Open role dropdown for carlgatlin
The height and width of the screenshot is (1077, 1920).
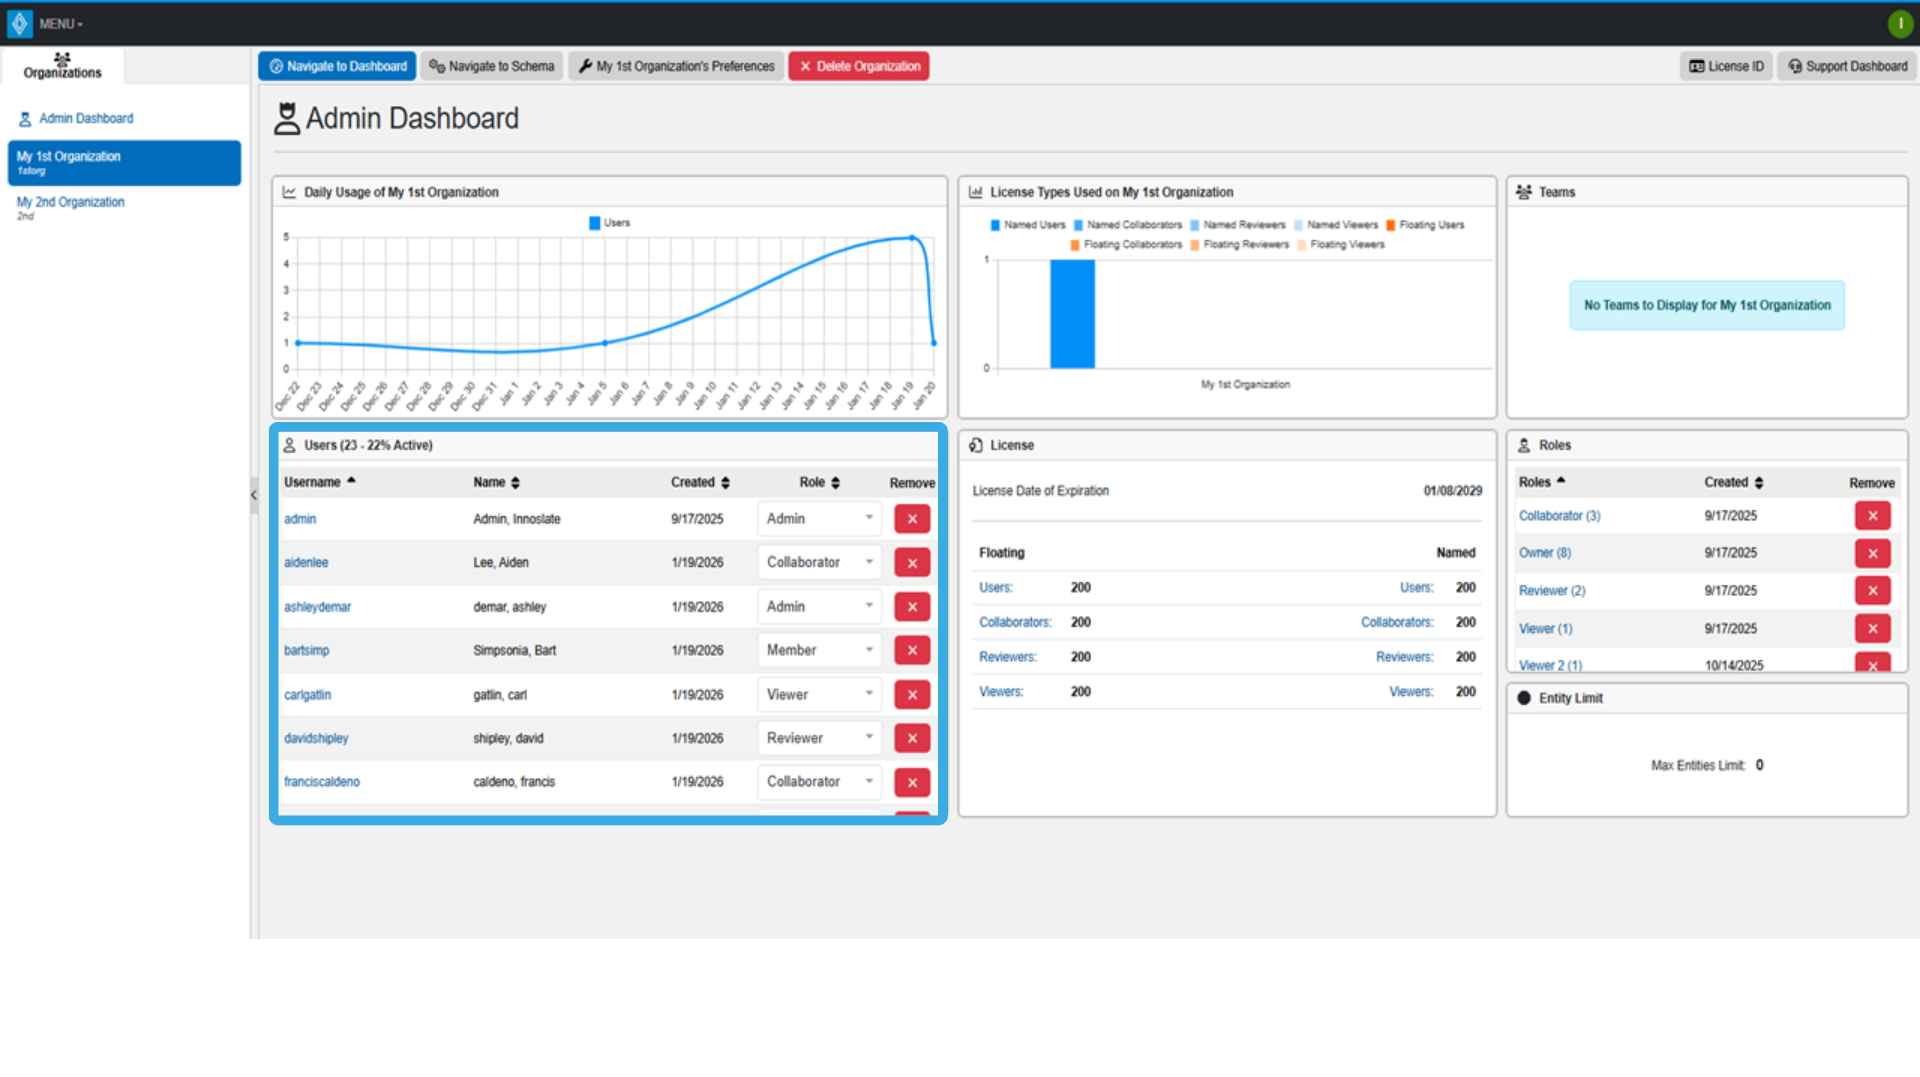tap(819, 695)
